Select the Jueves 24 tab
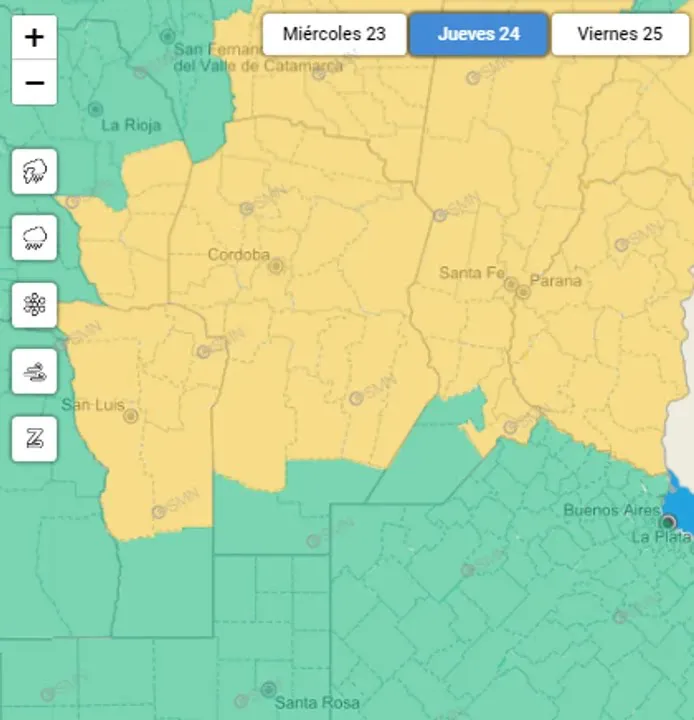Screen dimensions: 694x720 pos(479,34)
